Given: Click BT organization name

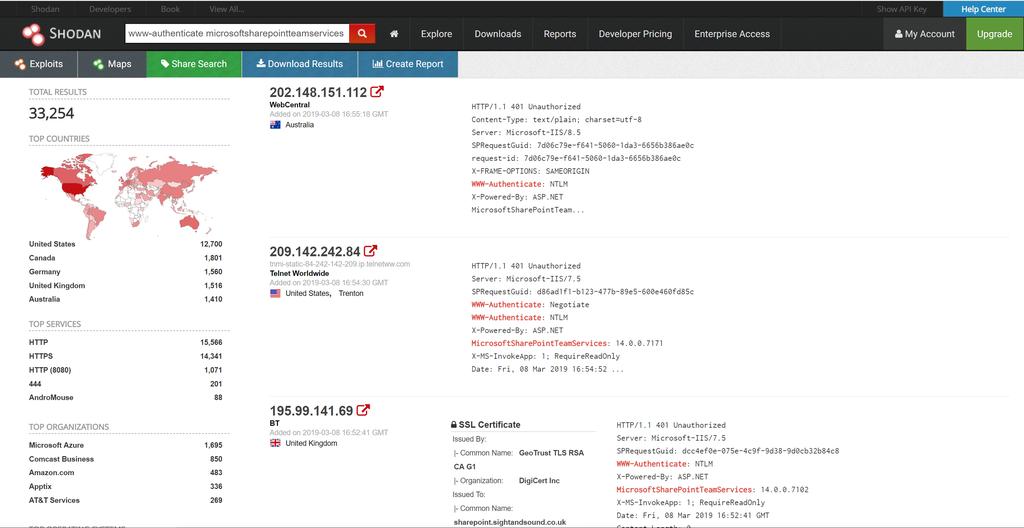Looking at the screenshot, I should (x=274, y=423).
